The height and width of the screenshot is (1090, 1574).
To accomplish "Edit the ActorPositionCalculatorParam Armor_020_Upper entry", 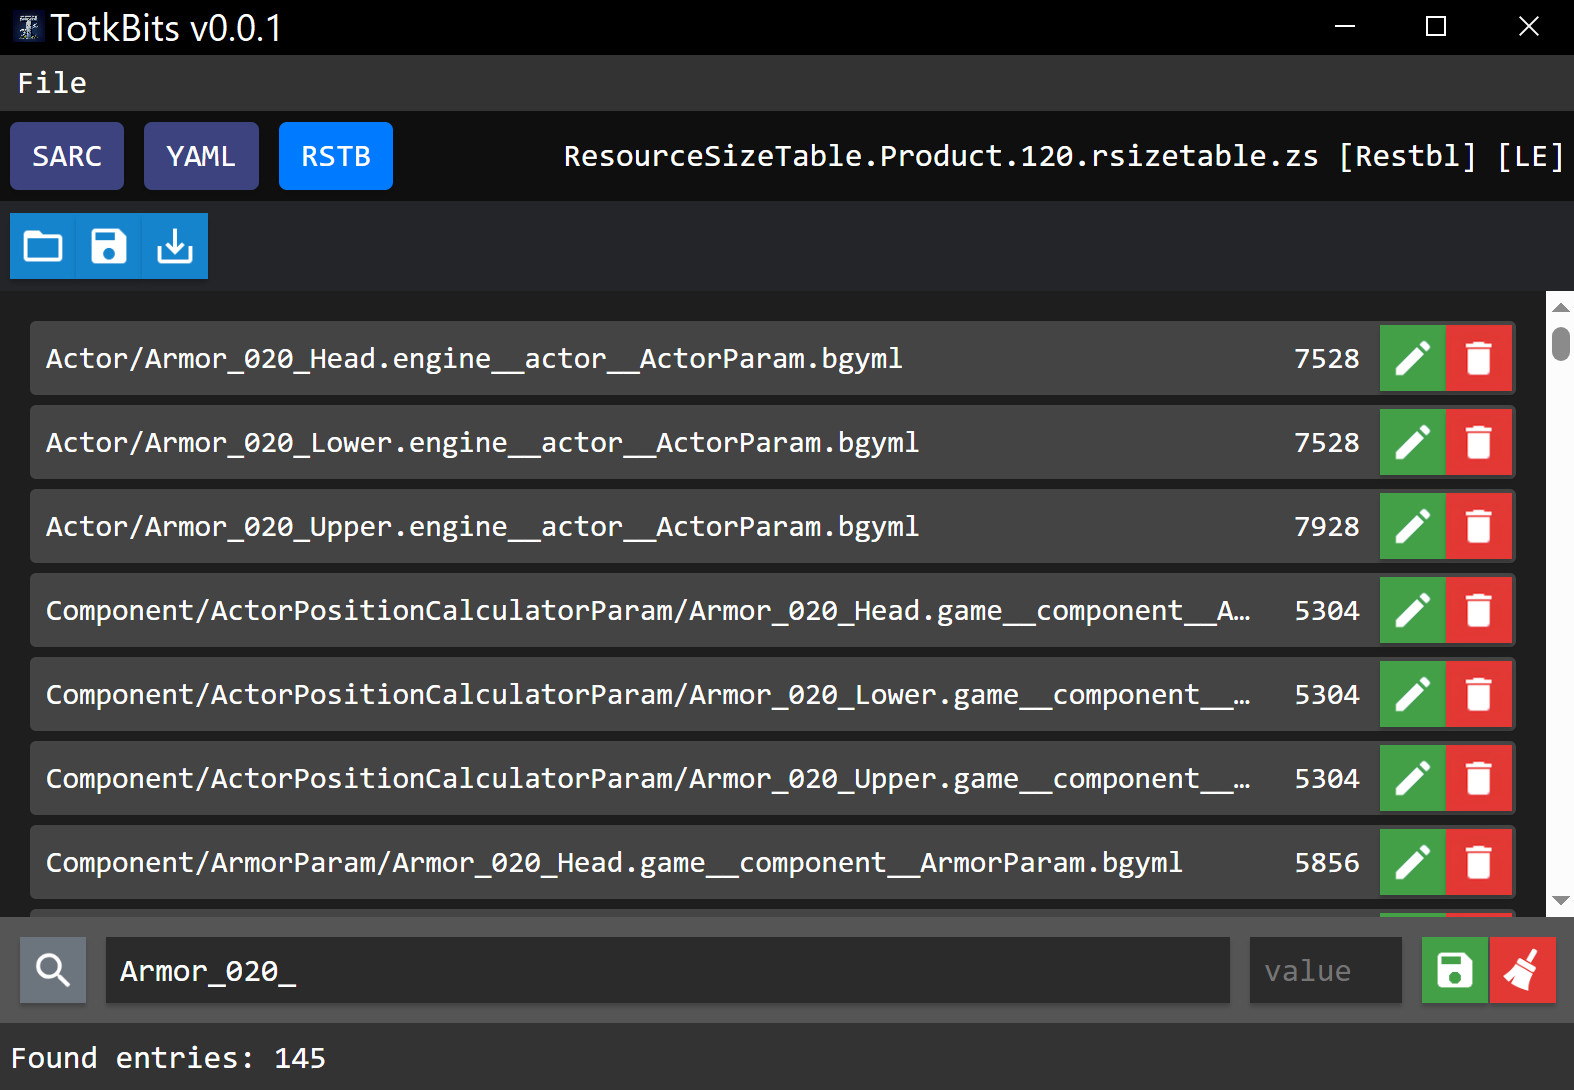I will pyautogui.click(x=1412, y=778).
